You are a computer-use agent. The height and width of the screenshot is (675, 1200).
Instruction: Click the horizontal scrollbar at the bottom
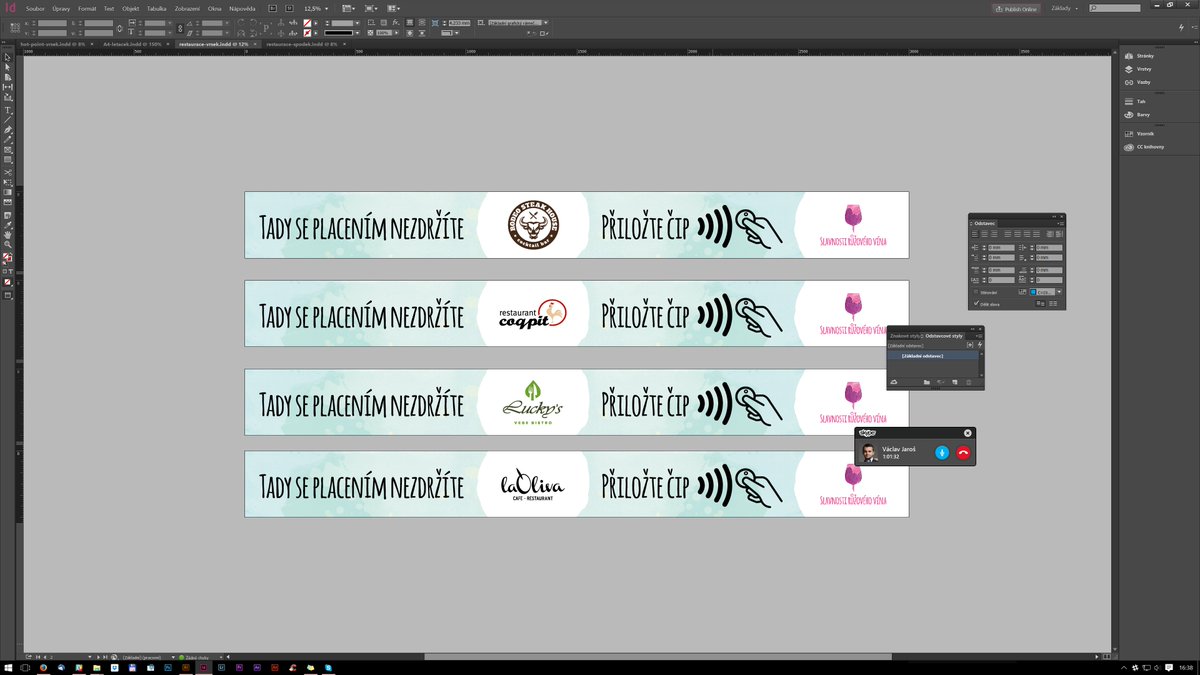658,657
